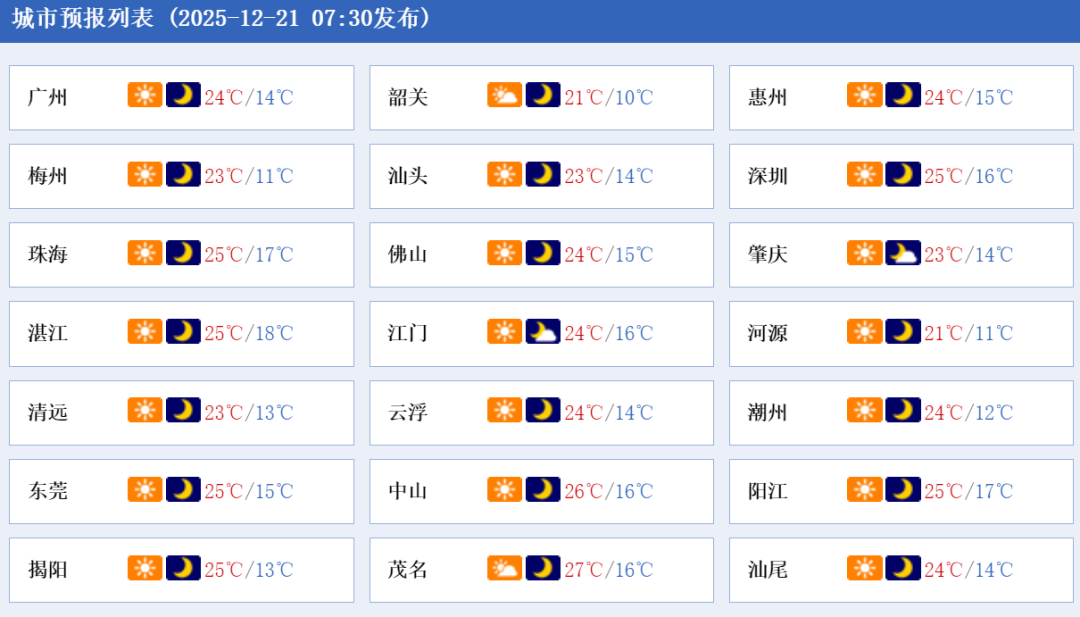
Task: Click the 清远 forecast card
Action: coord(181,412)
